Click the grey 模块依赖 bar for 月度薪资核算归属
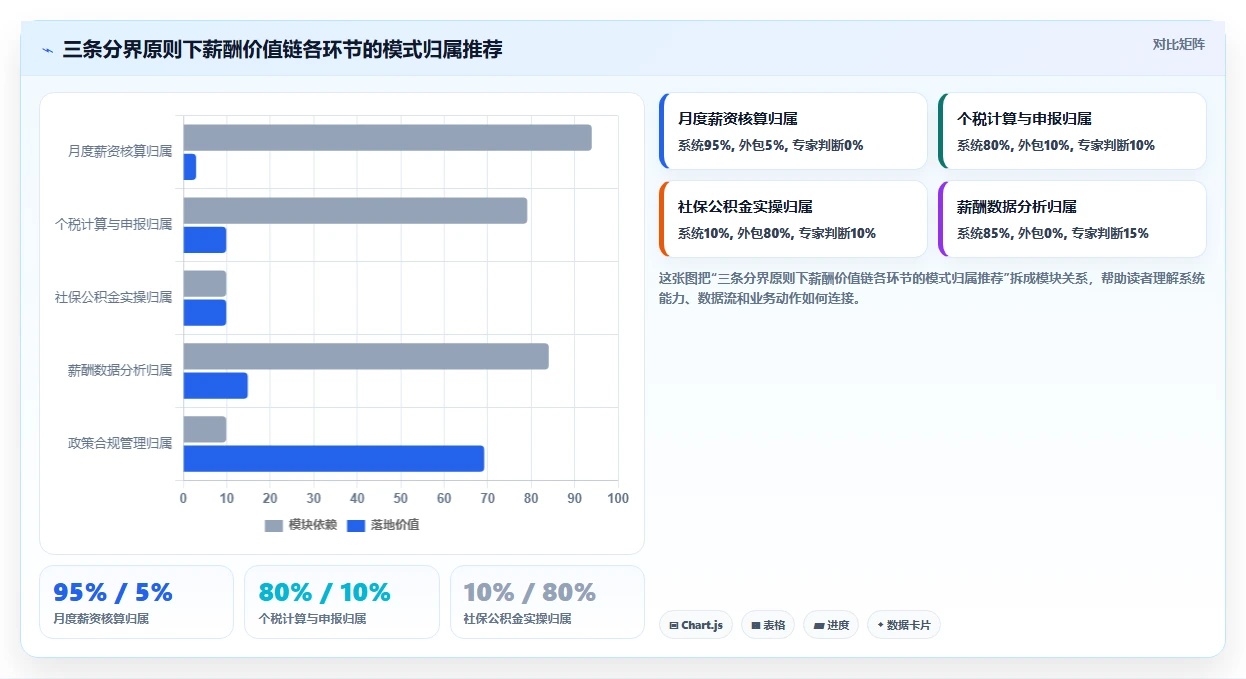Screen dimensions: 1246x679 pos(387,138)
